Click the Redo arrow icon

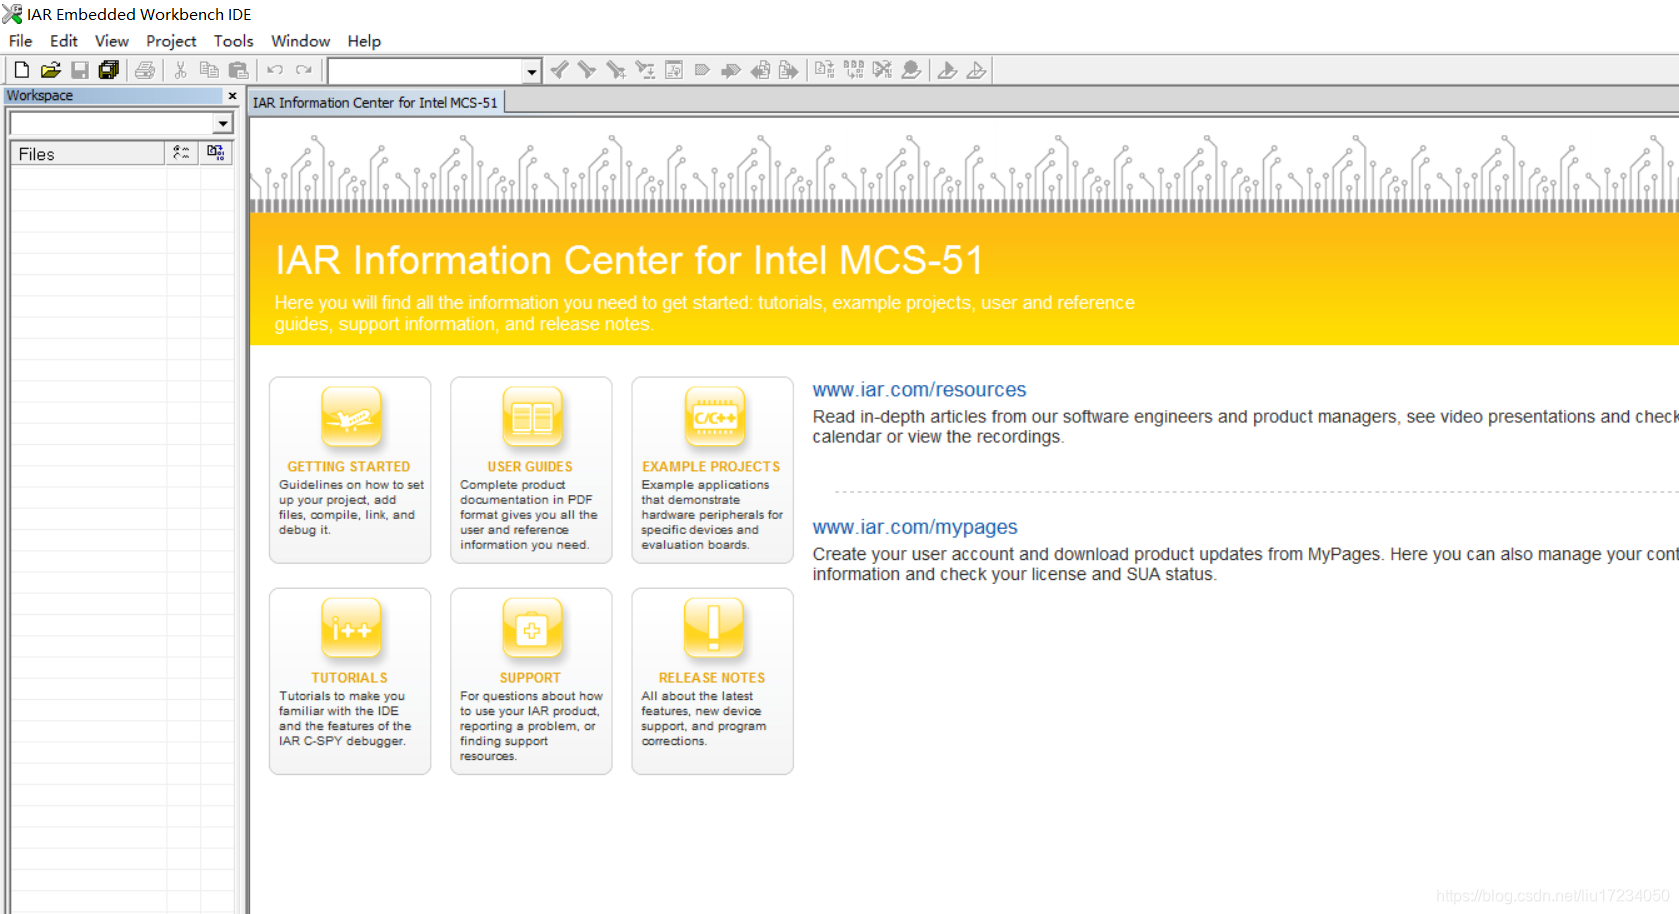[x=304, y=70]
